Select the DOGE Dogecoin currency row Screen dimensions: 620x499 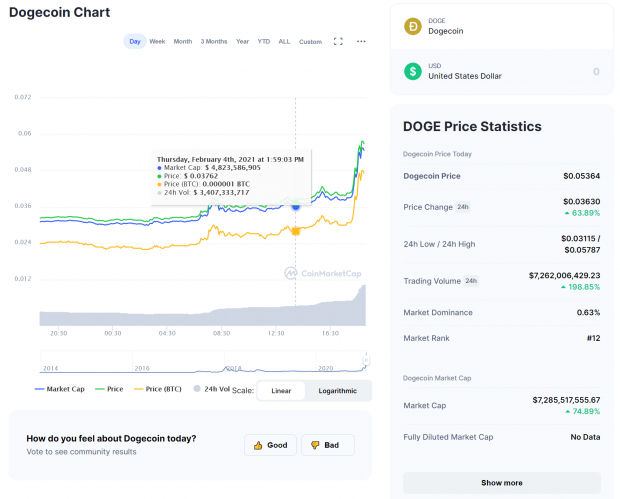pyautogui.click(x=502, y=26)
